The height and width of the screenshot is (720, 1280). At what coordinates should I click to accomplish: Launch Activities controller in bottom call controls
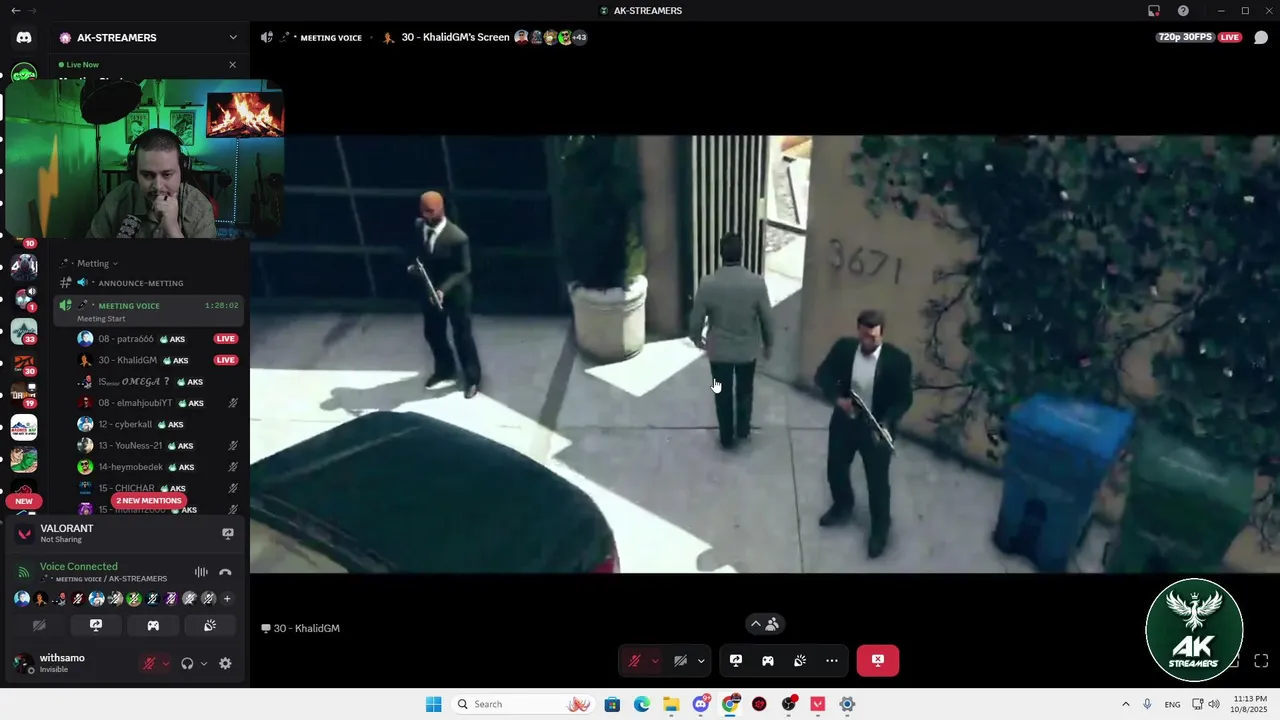coord(768,660)
